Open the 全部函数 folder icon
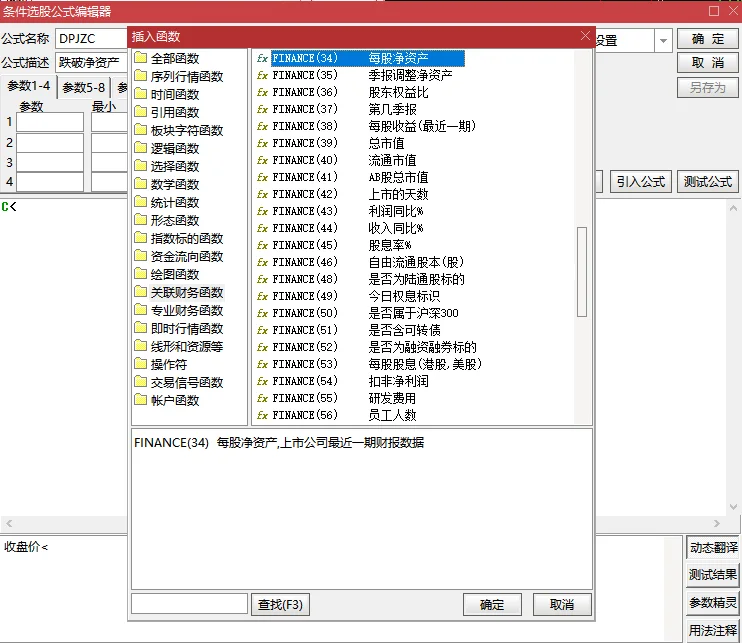Screen dimensions: 742x643 (141, 58)
